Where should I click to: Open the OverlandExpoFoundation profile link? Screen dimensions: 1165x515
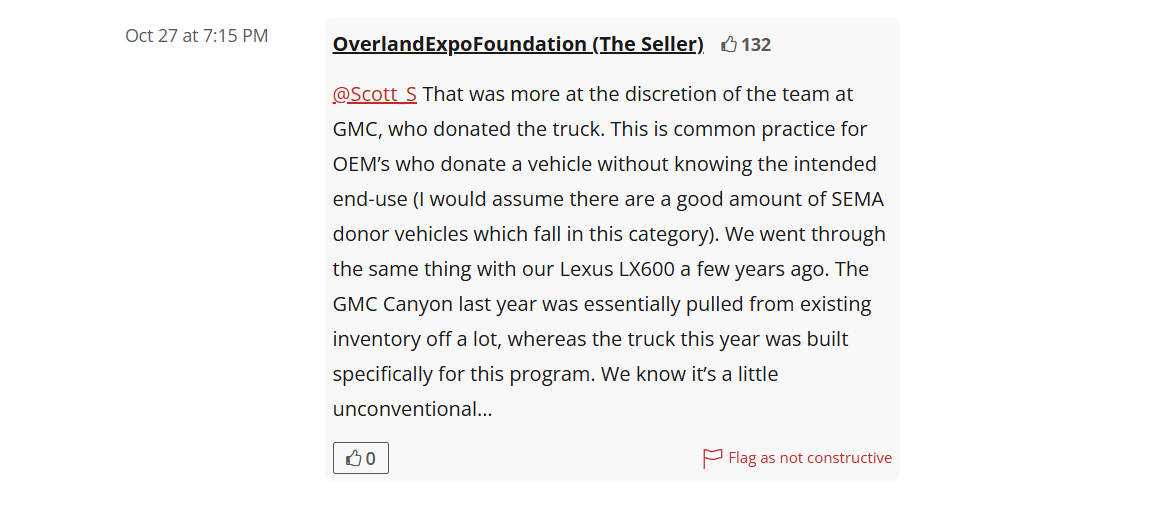(459, 44)
